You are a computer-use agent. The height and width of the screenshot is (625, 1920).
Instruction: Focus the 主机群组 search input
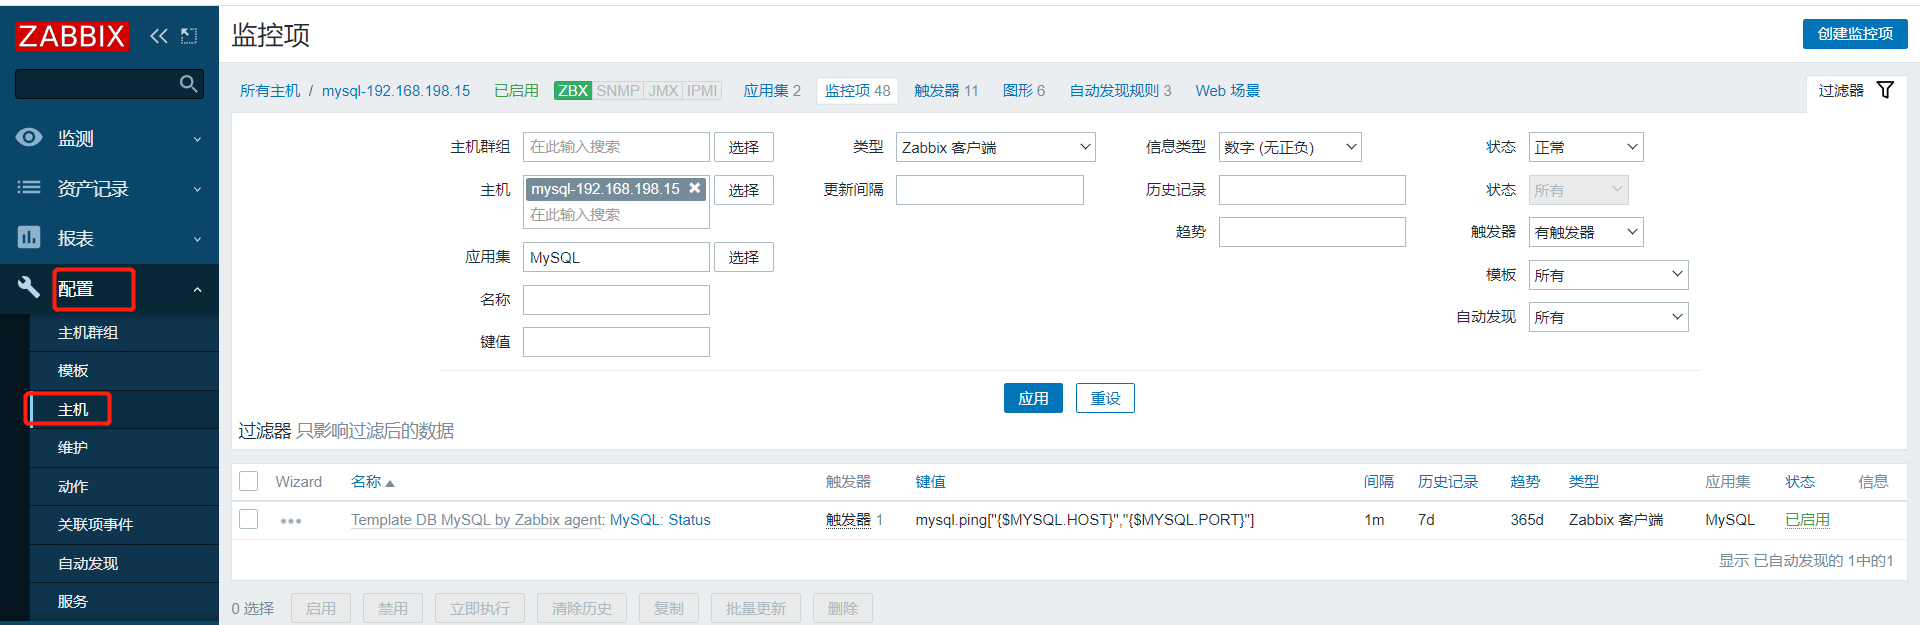pyautogui.click(x=616, y=147)
